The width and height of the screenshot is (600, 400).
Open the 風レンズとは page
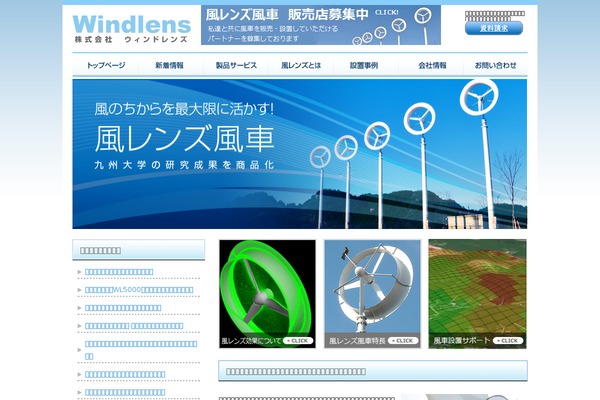click(x=301, y=65)
